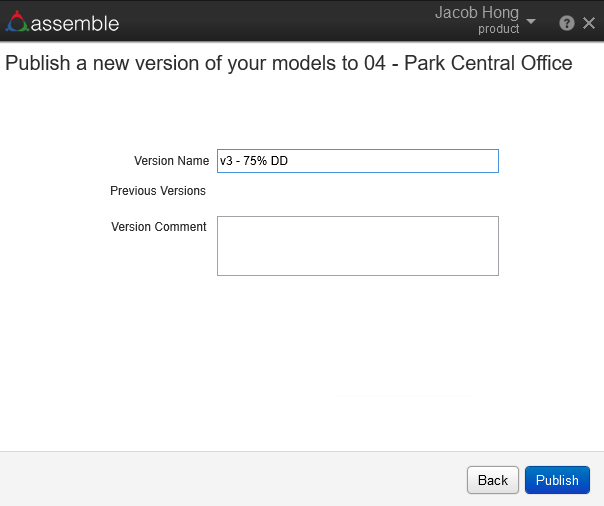The height and width of the screenshot is (506, 604).
Task: Click inside the Version Comment text area
Action: click(357, 245)
